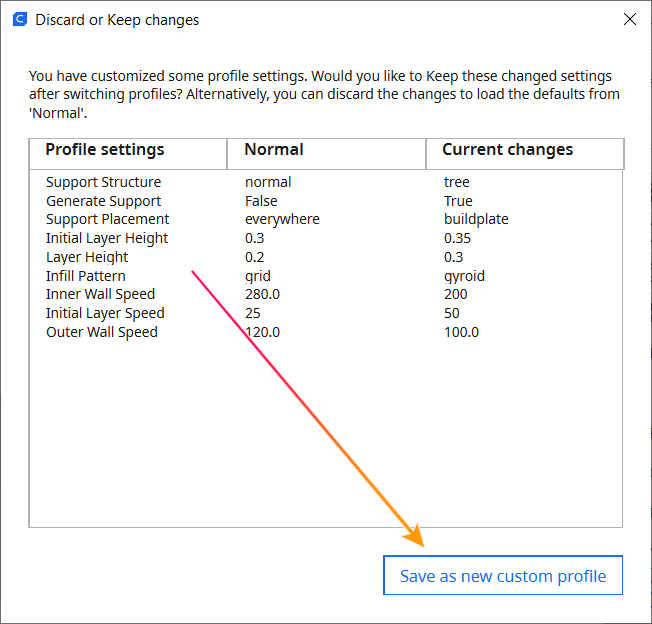This screenshot has height=624, width=652.
Task: Click the Cura logo icon in title bar
Action: pos(20,19)
